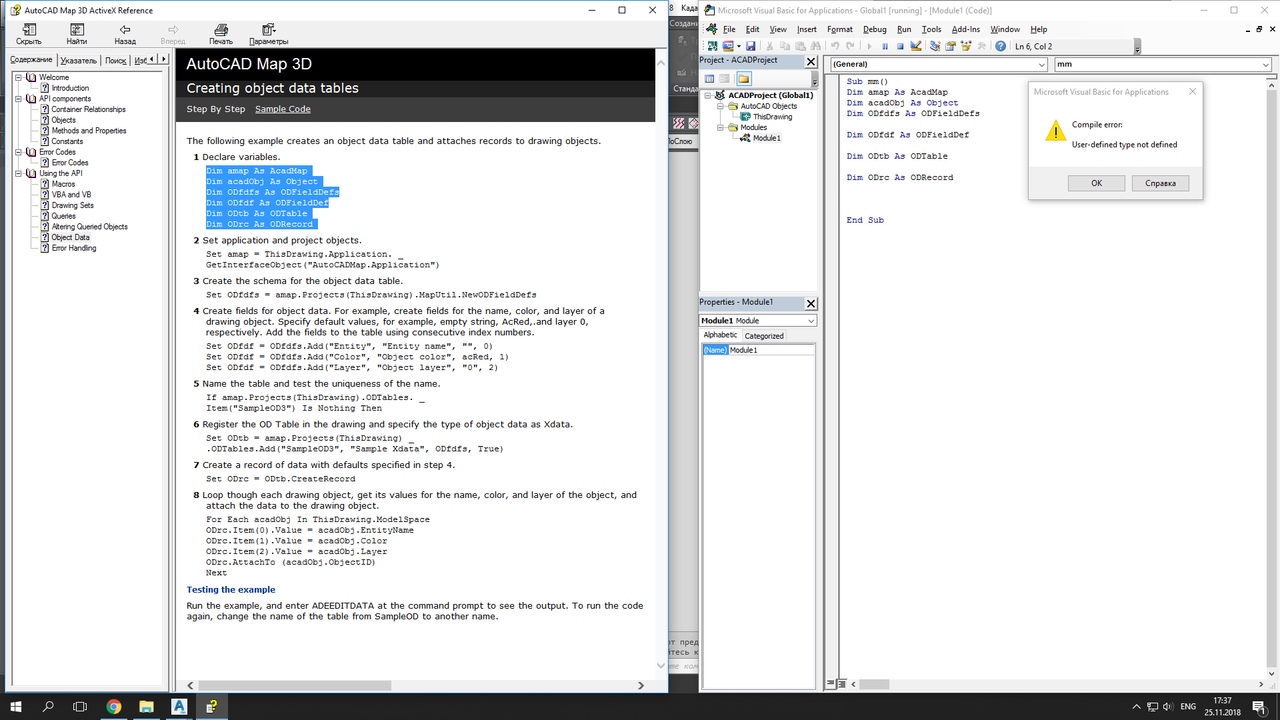Open Project Explorer via toolbar icon
Viewport: 1280px width, 720px height.
(935, 46)
